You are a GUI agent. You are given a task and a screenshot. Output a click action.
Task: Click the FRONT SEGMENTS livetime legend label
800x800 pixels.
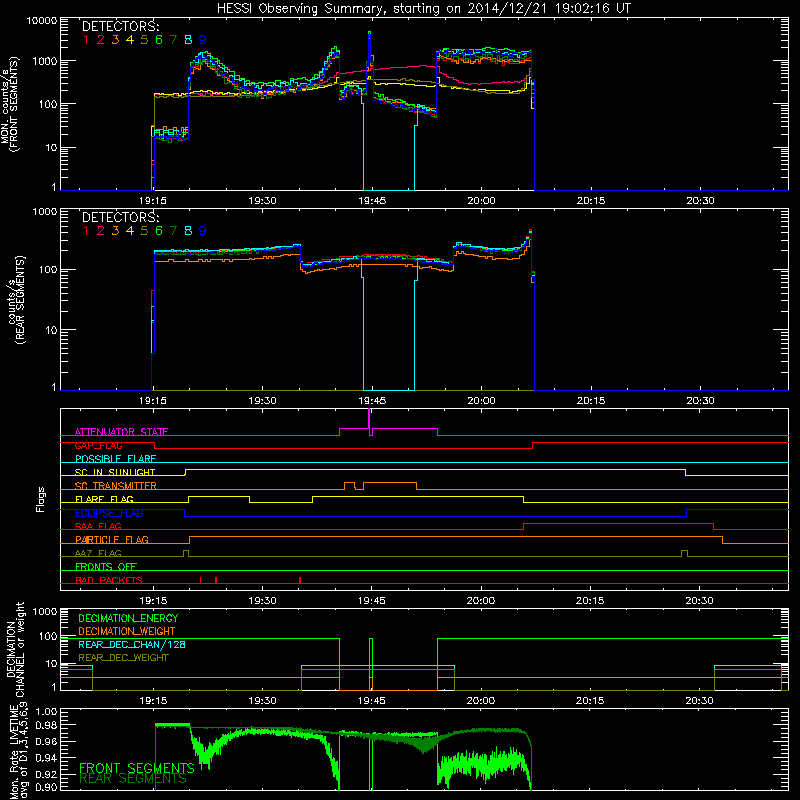click(x=137, y=768)
